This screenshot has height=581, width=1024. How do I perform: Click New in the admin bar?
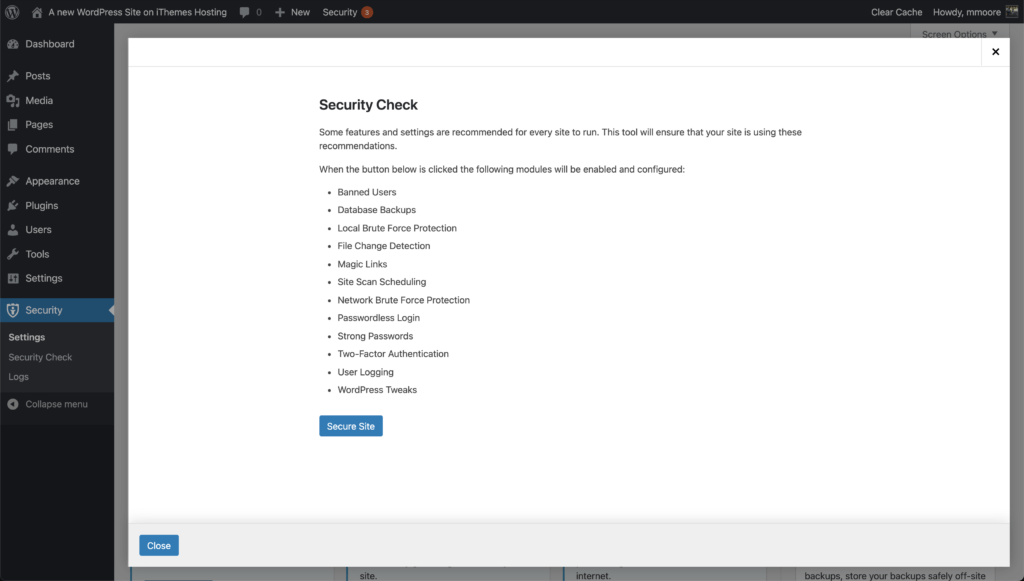[300, 12]
